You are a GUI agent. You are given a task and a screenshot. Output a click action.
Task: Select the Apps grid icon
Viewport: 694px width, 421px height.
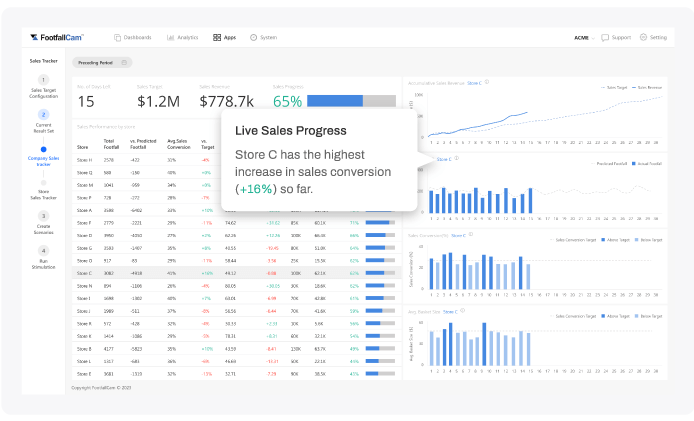217,38
